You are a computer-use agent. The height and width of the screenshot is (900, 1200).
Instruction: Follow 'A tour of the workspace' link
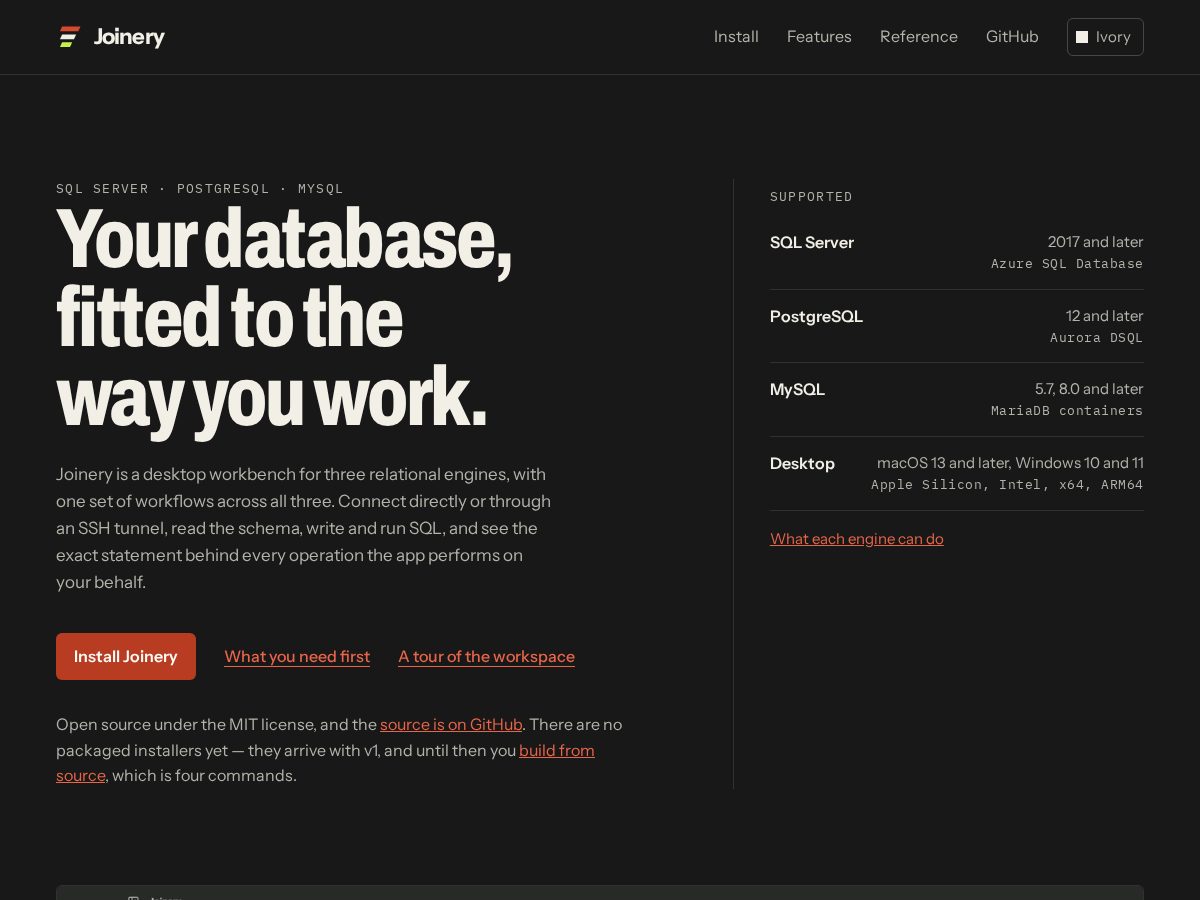coord(486,656)
